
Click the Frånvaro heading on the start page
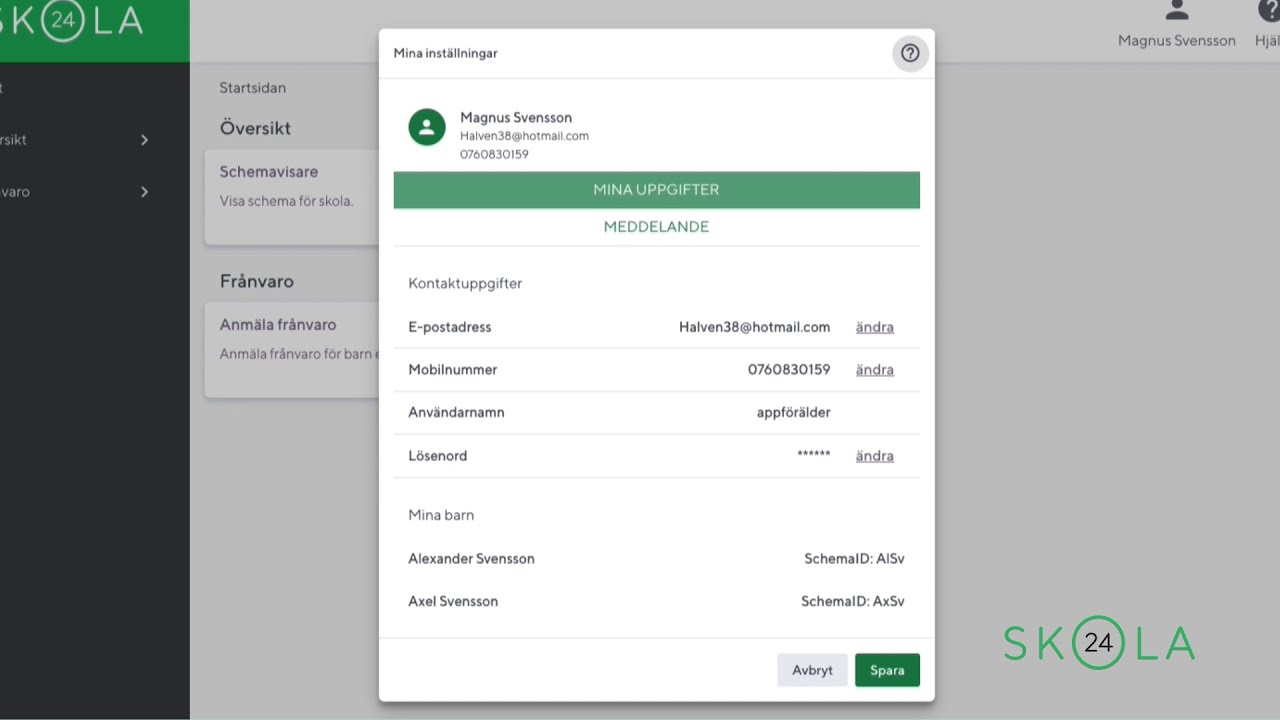pos(257,282)
